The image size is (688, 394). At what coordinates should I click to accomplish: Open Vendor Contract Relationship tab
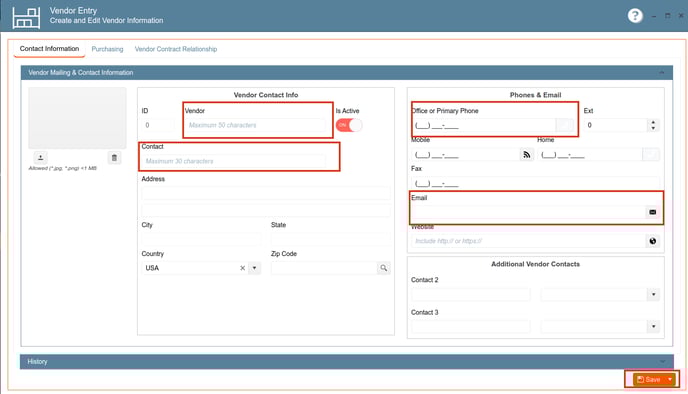[x=176, y=49]
